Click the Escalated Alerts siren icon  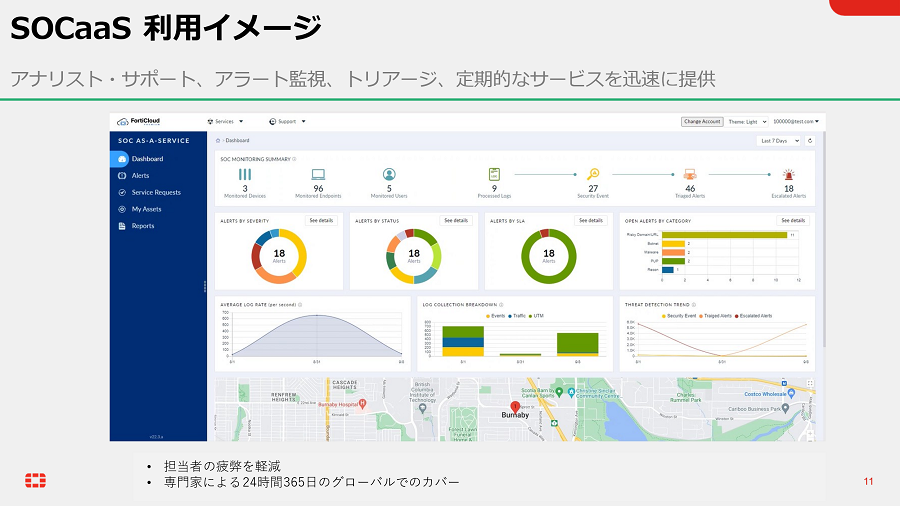click(x=788, y=174)
